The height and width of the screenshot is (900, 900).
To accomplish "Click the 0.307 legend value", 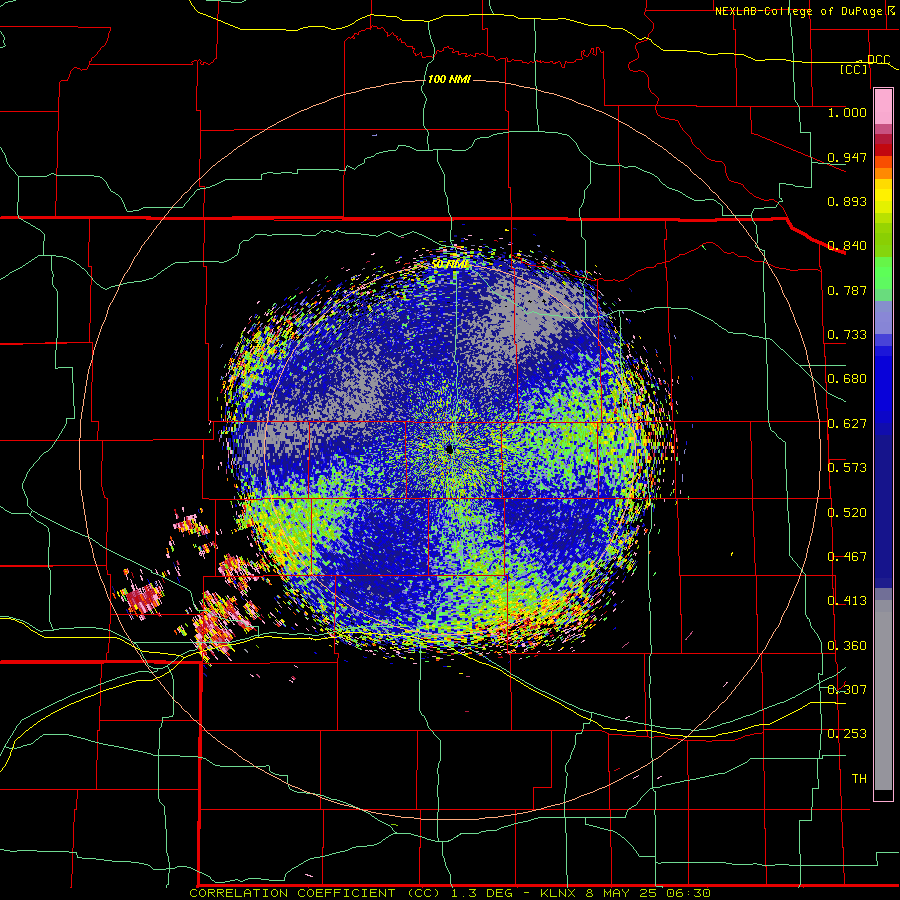I will 847,689.
